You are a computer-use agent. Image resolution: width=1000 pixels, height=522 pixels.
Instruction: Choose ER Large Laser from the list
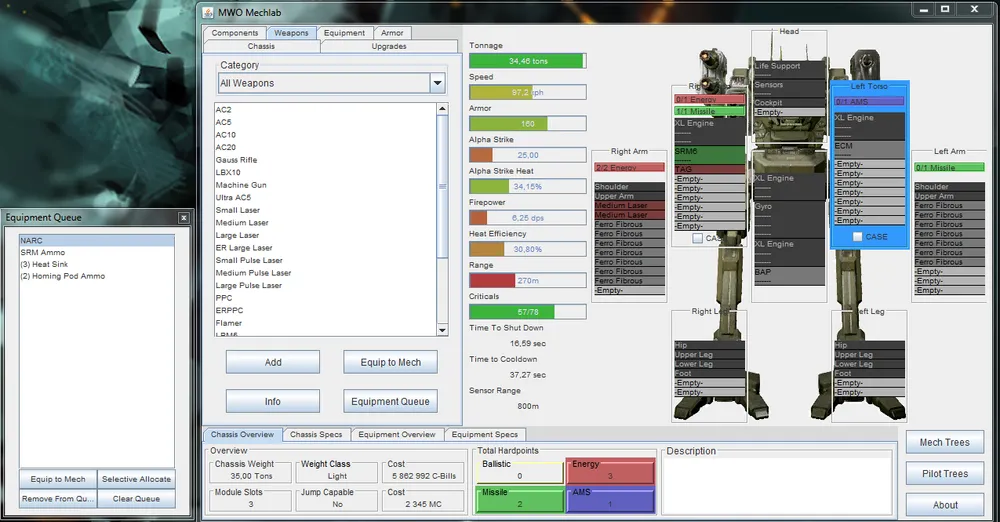pyautogui.click(x=244, y=248)
